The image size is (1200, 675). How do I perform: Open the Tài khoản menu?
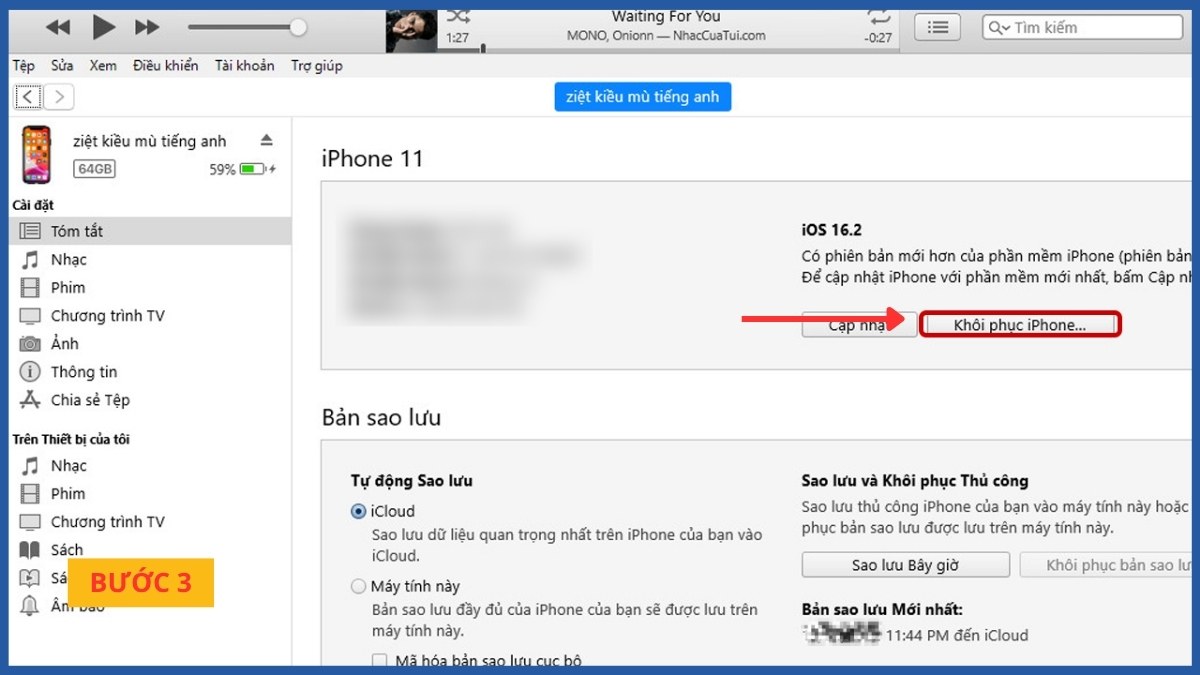pos(244,66)
